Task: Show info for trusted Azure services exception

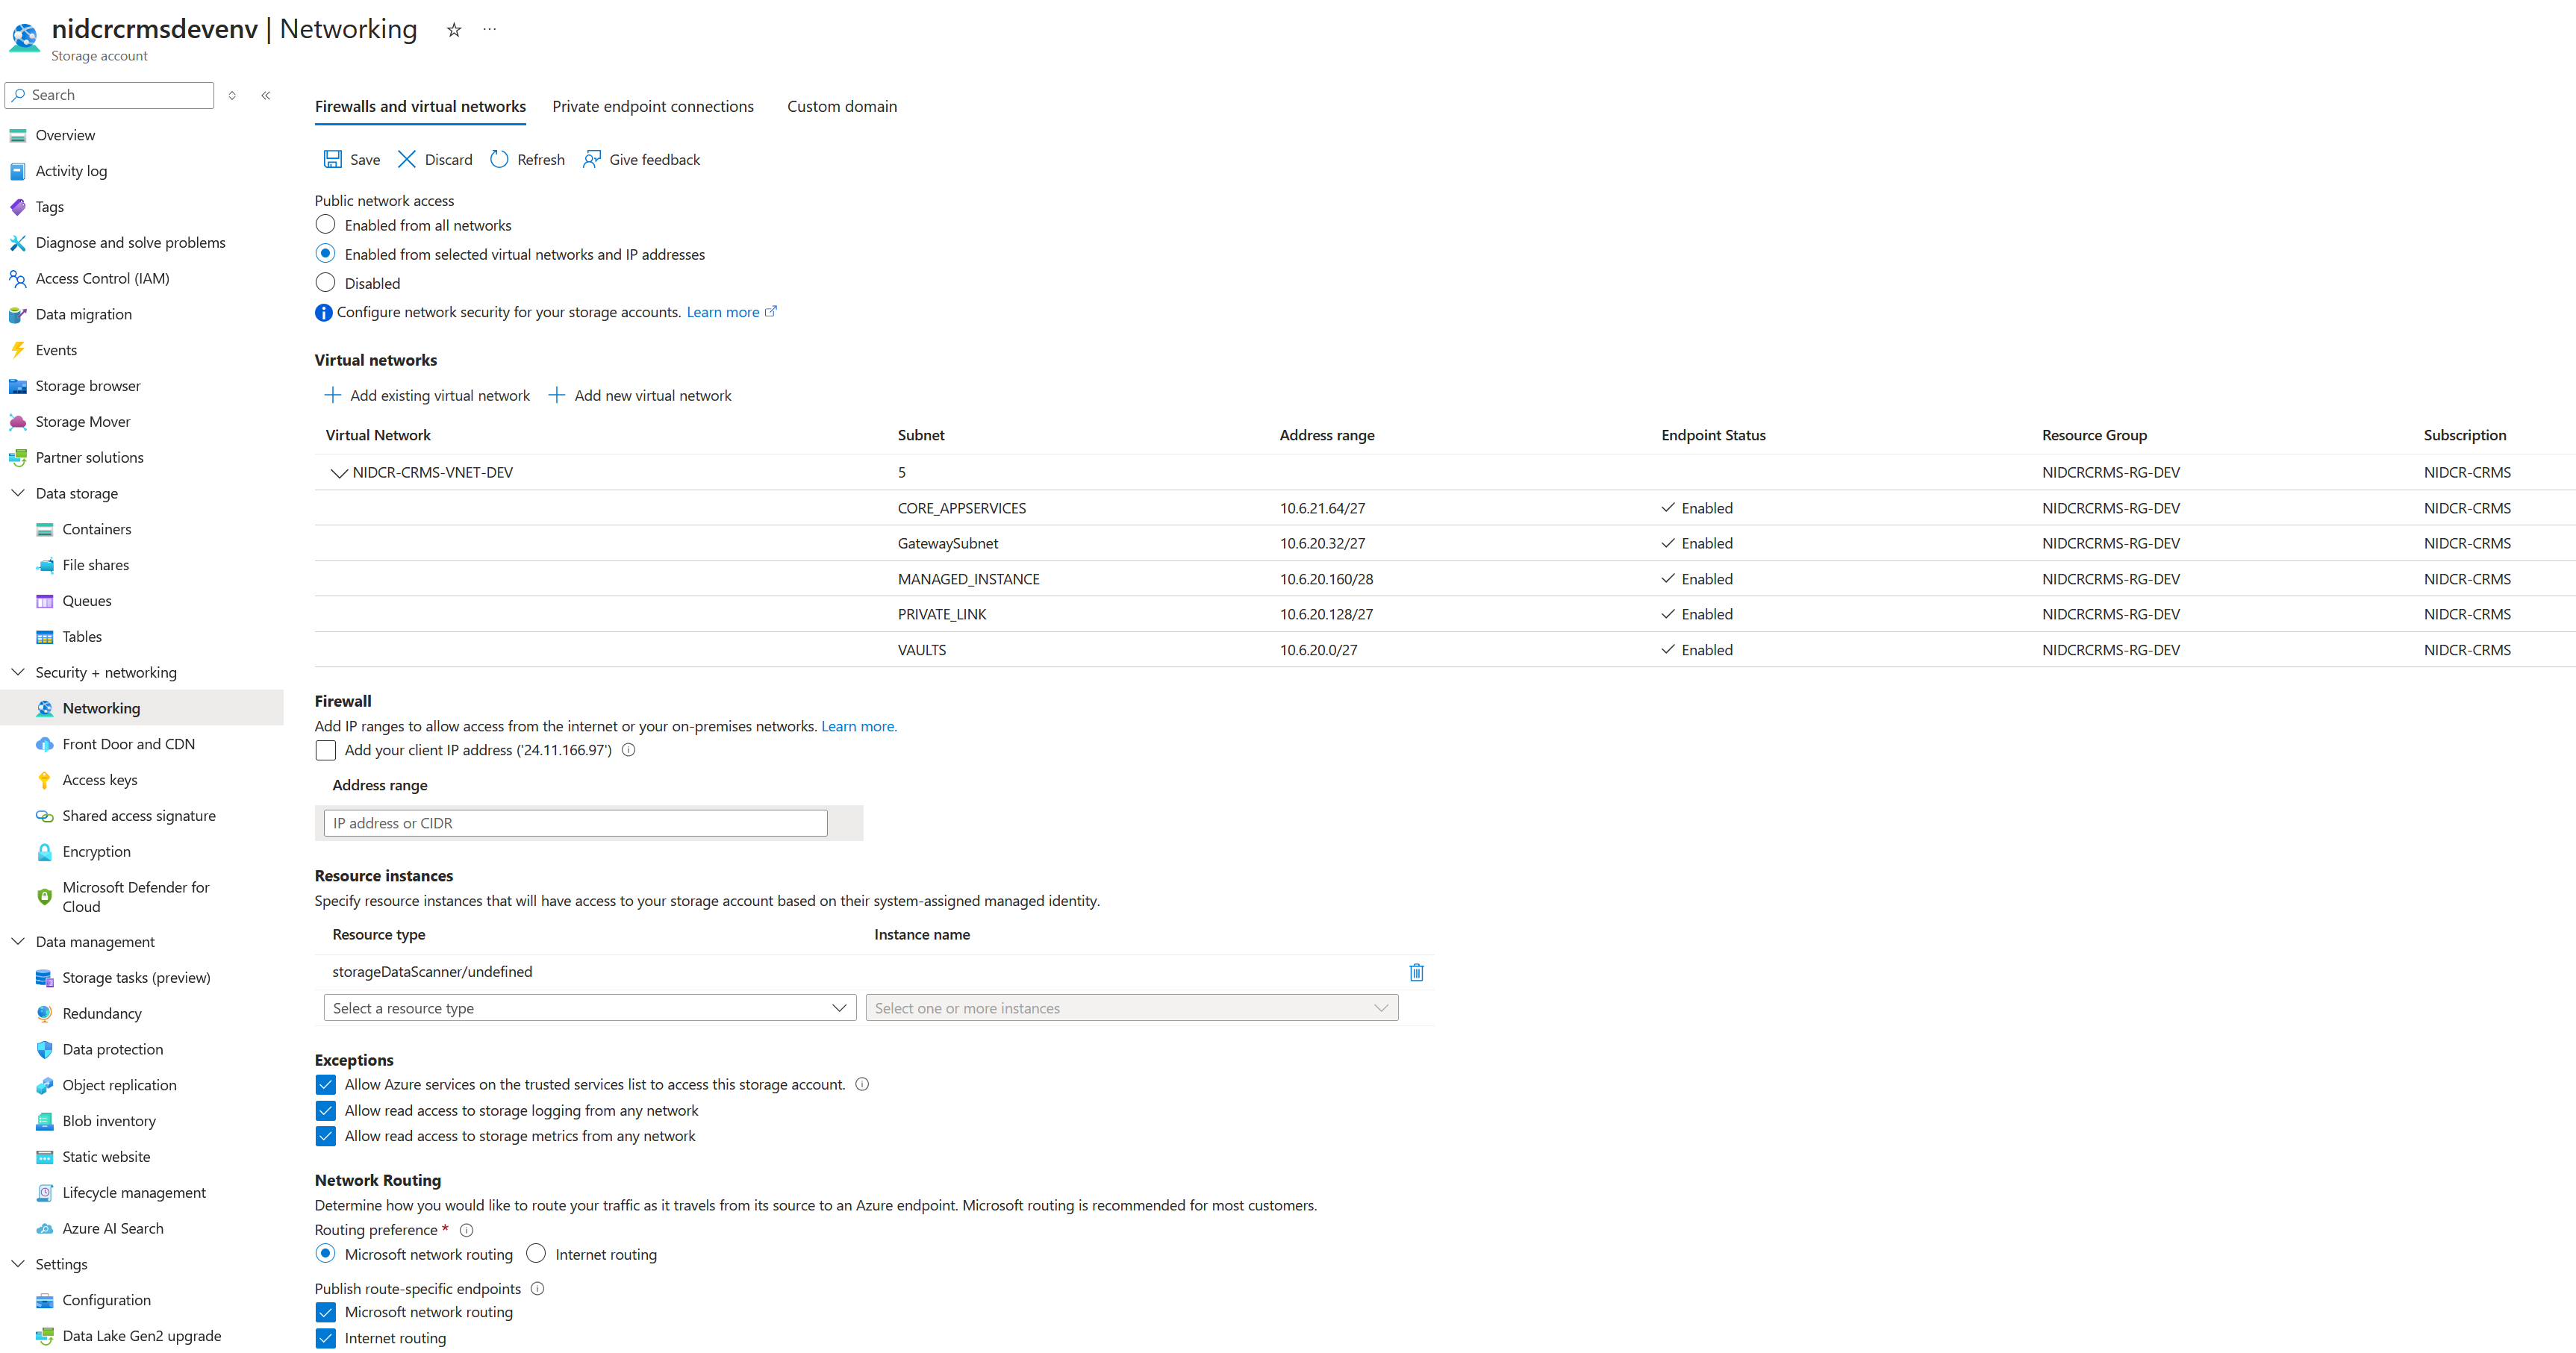Action: 862,1084
